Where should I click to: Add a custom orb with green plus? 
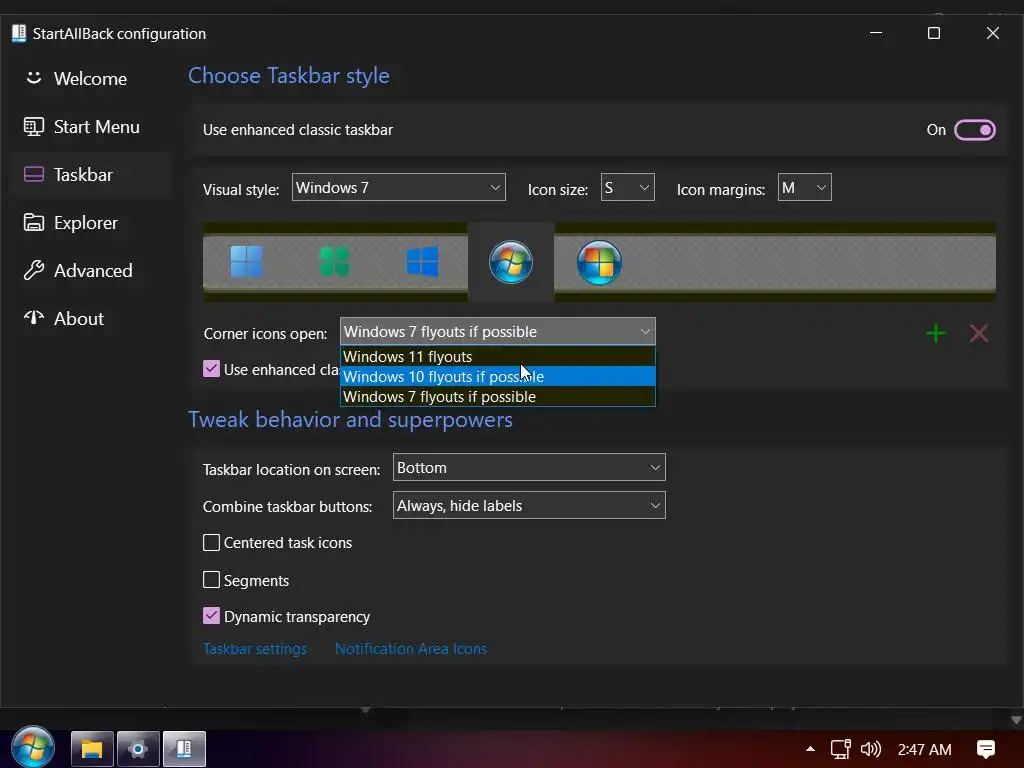(935, 333)
